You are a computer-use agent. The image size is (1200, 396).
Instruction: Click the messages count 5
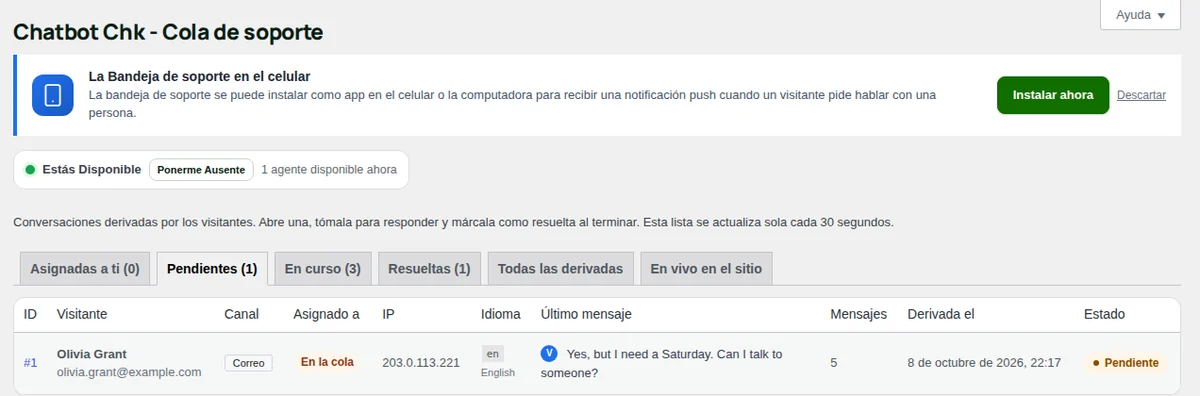click(x=835, y=363)
